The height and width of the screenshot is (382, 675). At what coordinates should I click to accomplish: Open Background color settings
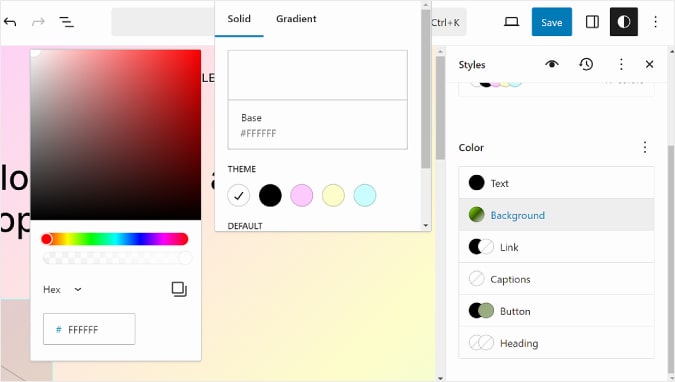557,215
